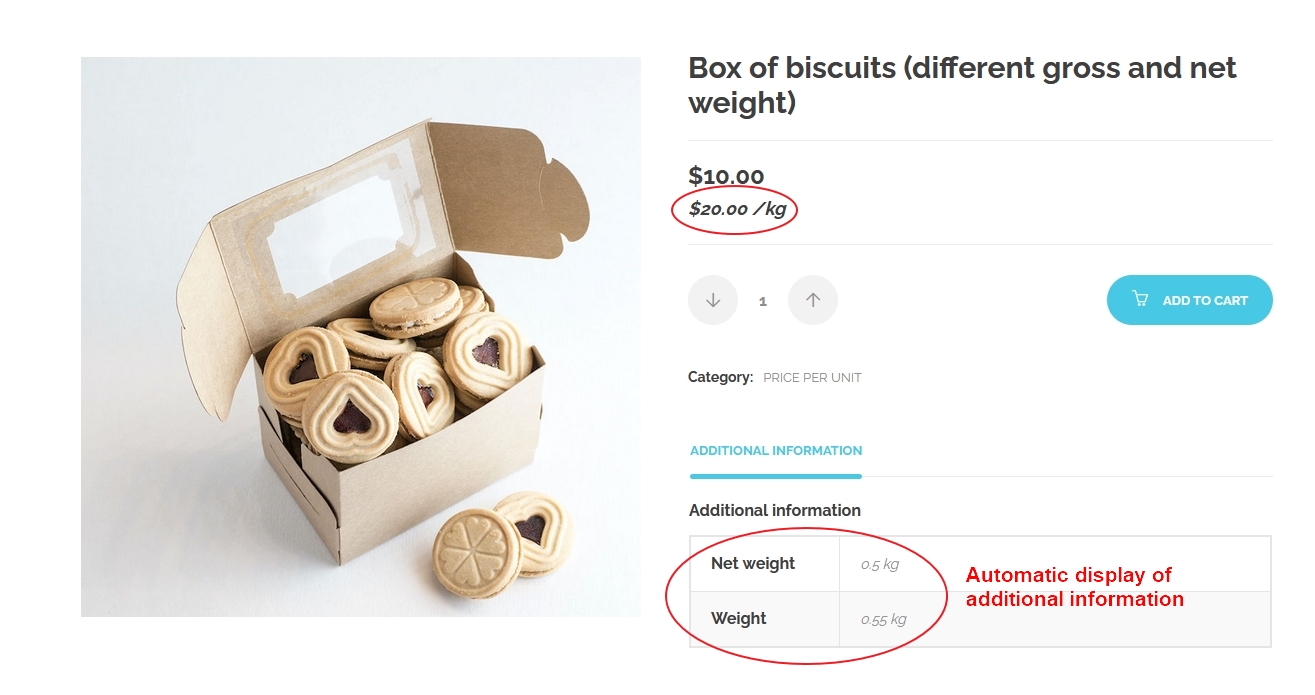Click the product title Box of biscuits
Screen dimensions: 1315x695
coord(962,85)
